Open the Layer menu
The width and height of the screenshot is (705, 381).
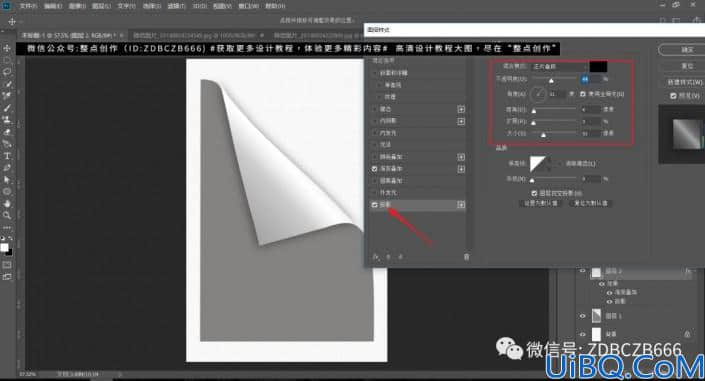pos(102,6)
